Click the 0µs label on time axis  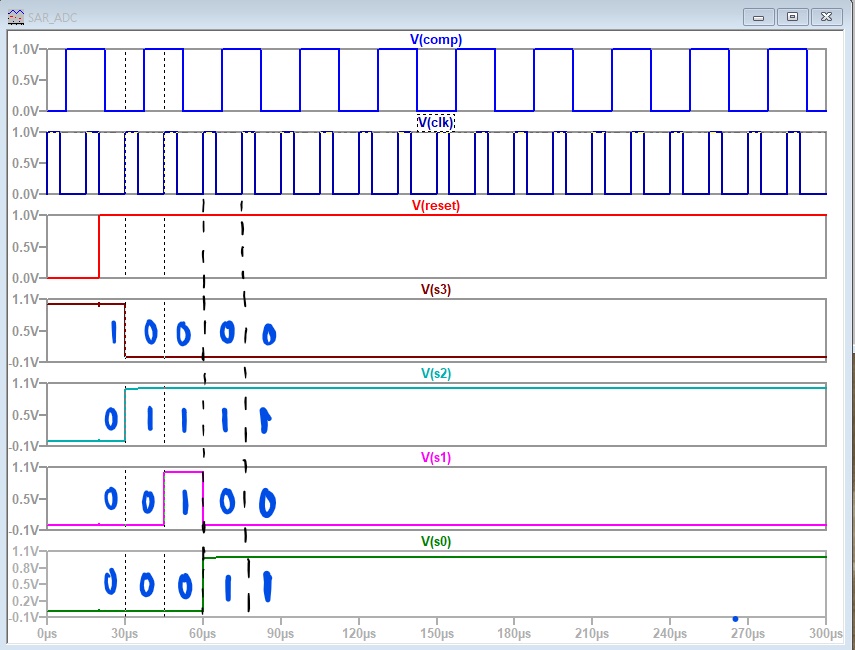(x=47, y=633)
